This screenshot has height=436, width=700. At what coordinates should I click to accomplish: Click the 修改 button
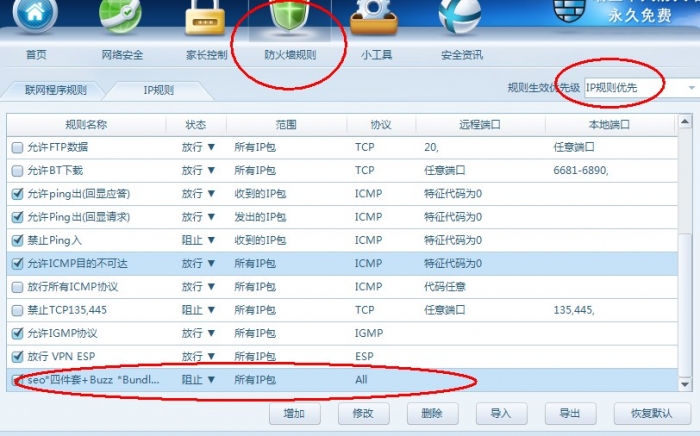(x=363, y=414)
